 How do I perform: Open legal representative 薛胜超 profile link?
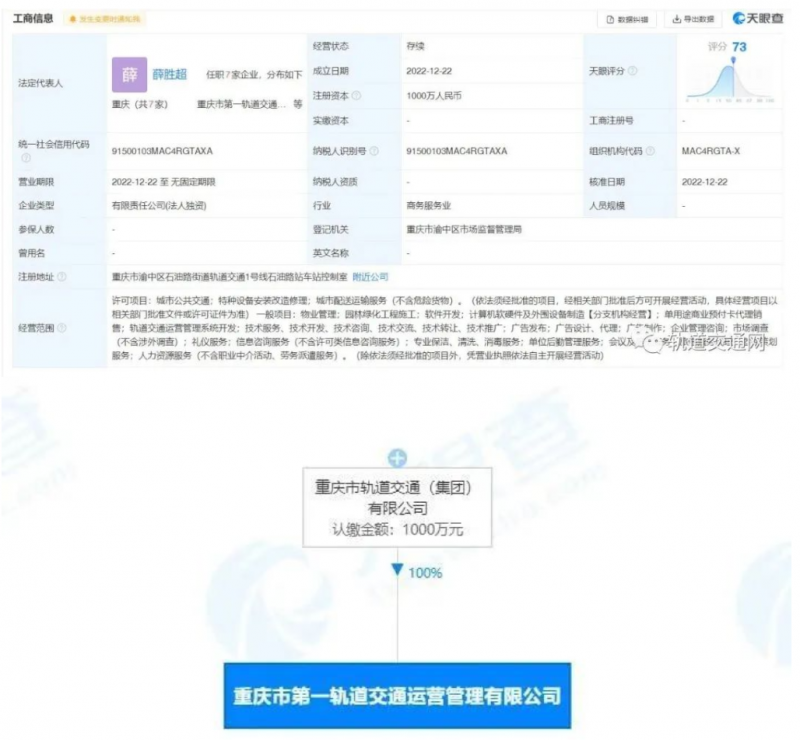[x=169, y=75]
